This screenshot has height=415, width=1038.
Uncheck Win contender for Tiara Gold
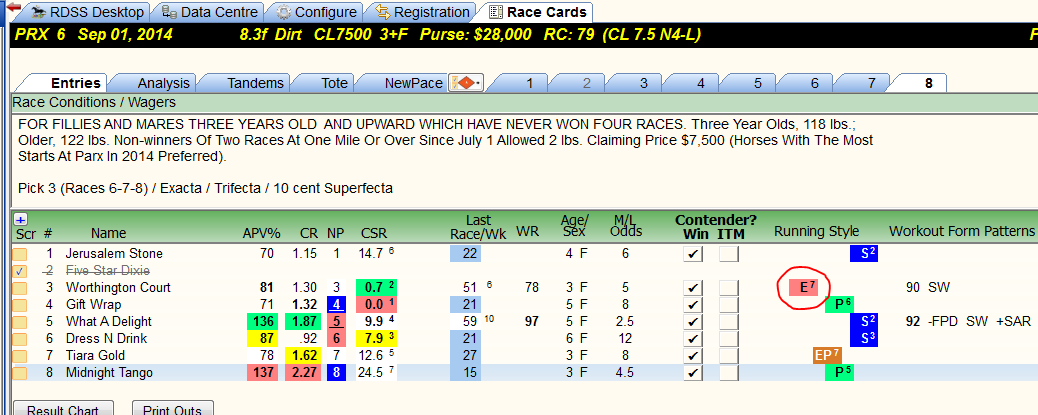[x=692, y=355]
